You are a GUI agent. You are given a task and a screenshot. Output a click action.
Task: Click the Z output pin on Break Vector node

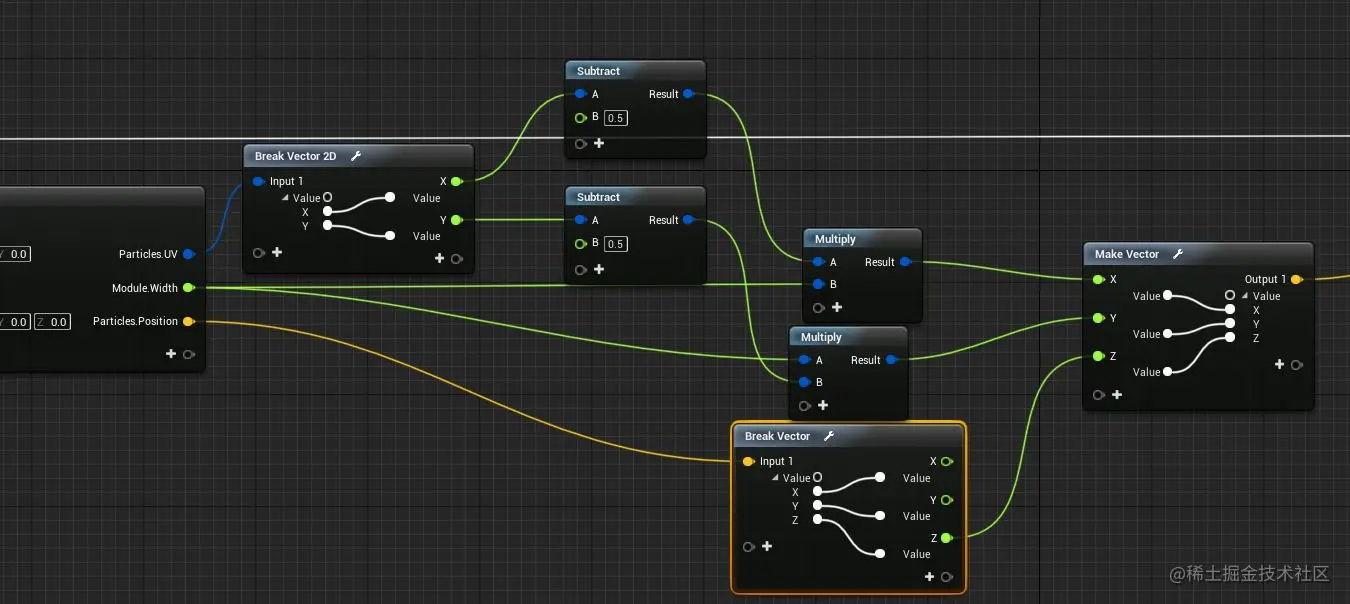pyautogui.click(x=946, y=538)
